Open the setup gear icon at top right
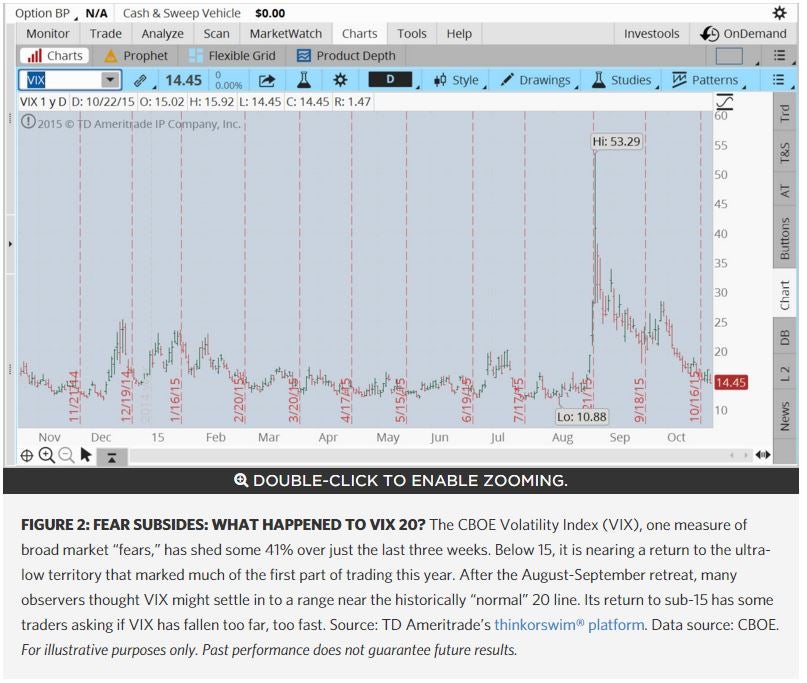Viewport: 807px width, 683px height. pos(779,13)
